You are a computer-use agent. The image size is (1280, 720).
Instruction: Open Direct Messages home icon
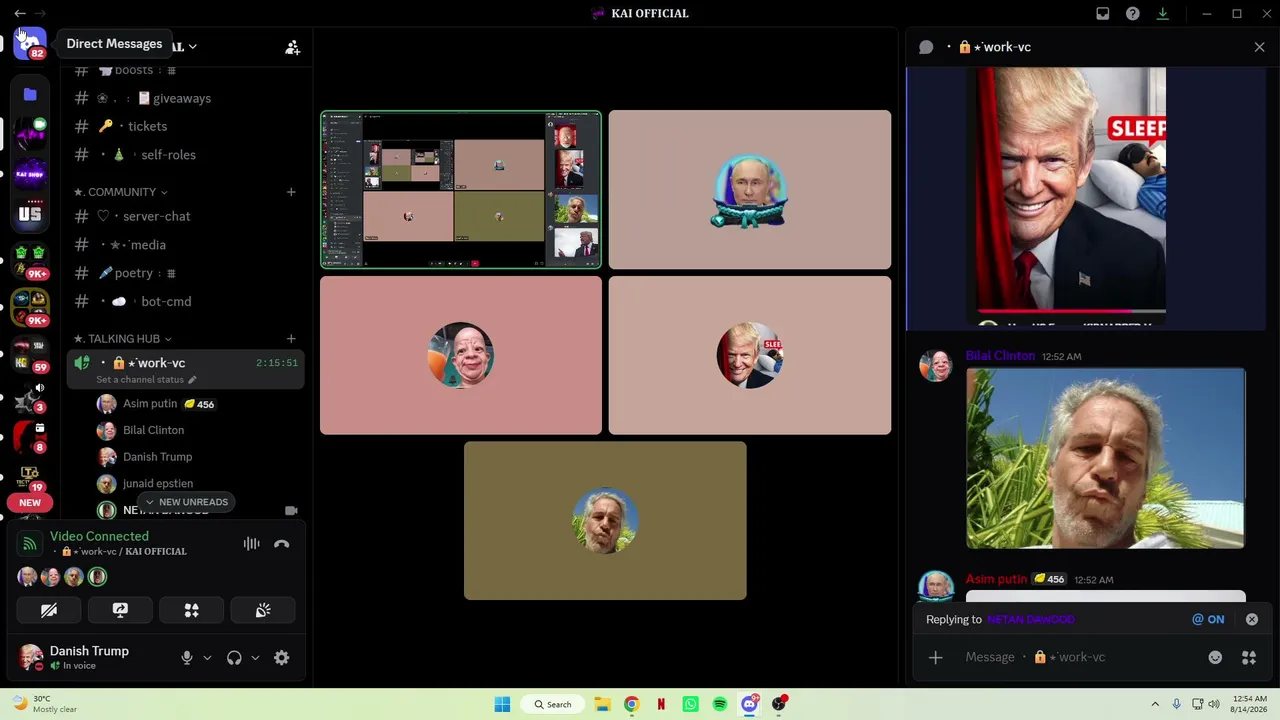[30, 44]
